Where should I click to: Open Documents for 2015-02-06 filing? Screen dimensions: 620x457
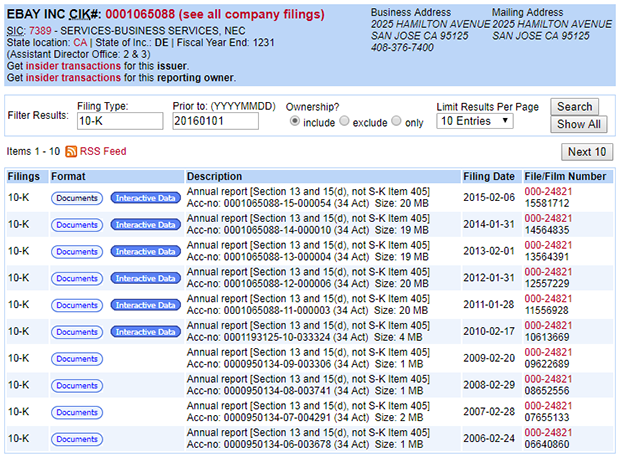pos(77,198)
